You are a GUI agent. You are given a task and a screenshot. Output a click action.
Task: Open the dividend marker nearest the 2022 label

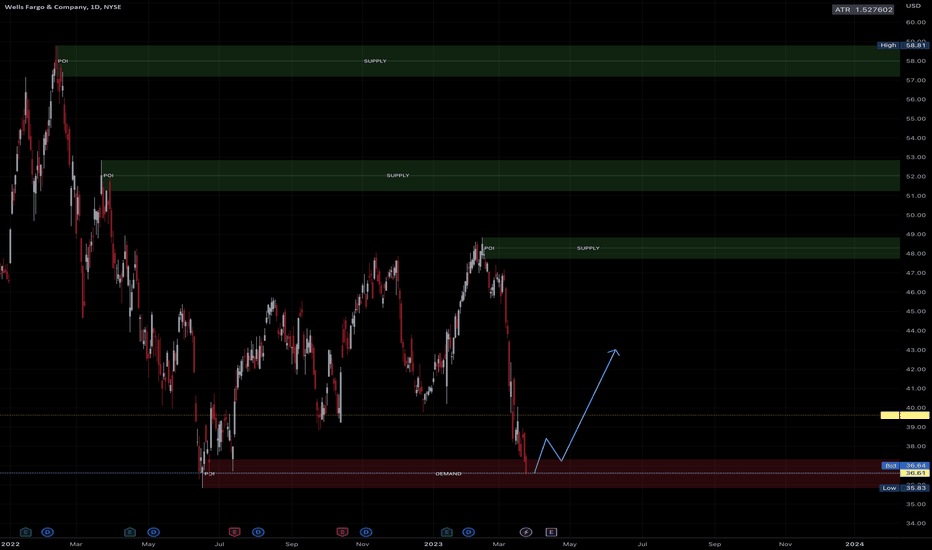pos(48,532)
